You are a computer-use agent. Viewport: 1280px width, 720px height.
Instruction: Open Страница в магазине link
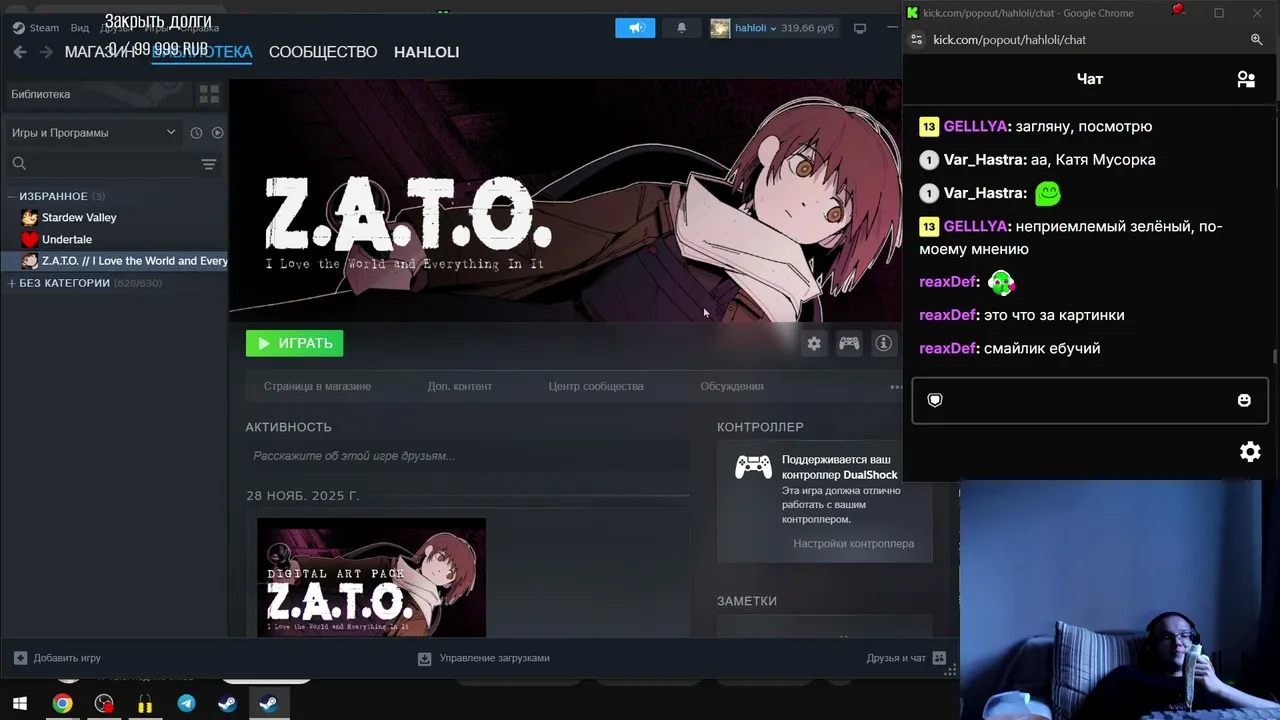click(317, 386)
